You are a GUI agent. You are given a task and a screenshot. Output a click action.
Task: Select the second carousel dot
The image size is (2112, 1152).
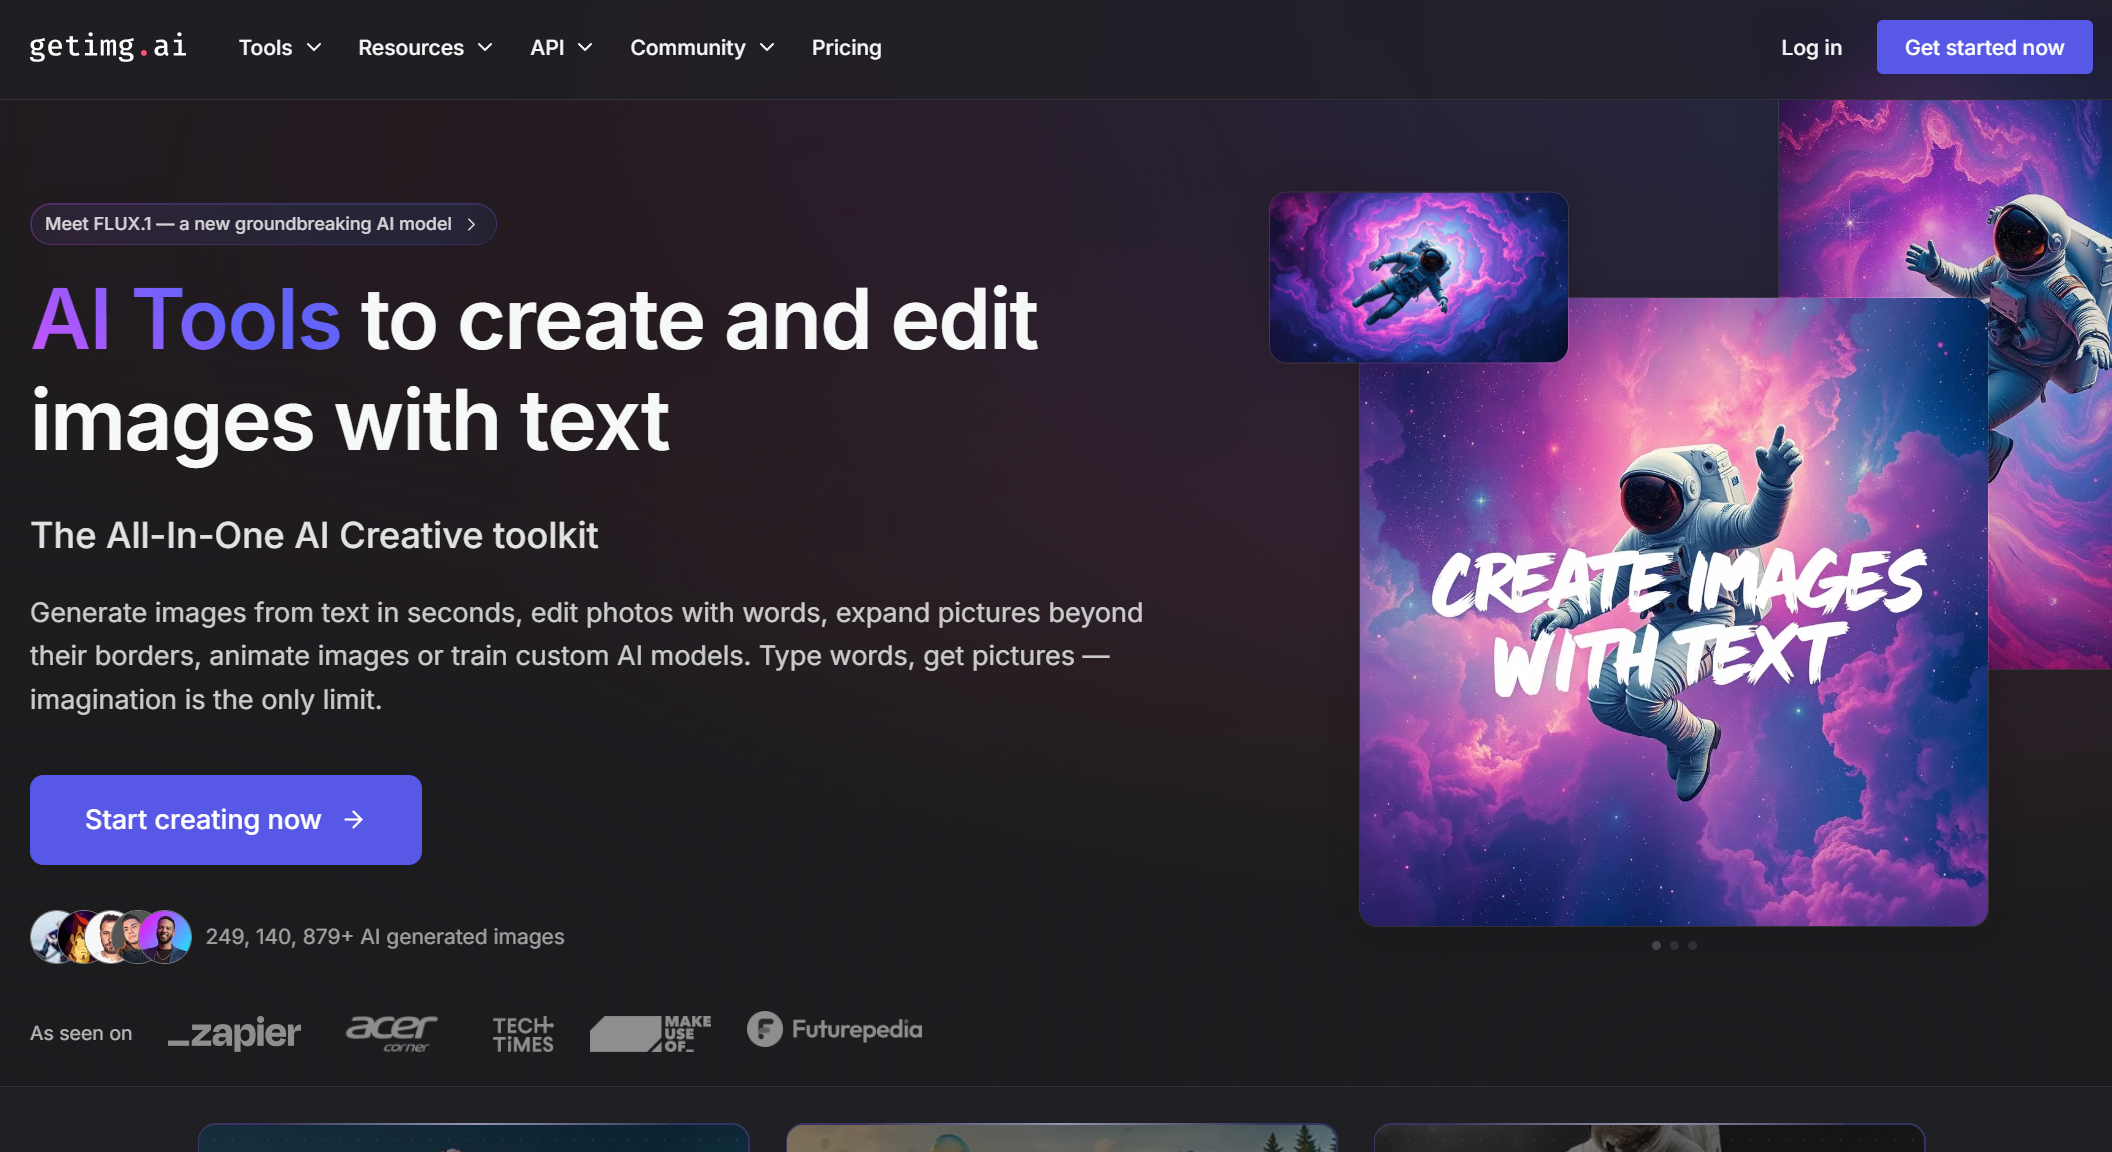click(1674, 945)
